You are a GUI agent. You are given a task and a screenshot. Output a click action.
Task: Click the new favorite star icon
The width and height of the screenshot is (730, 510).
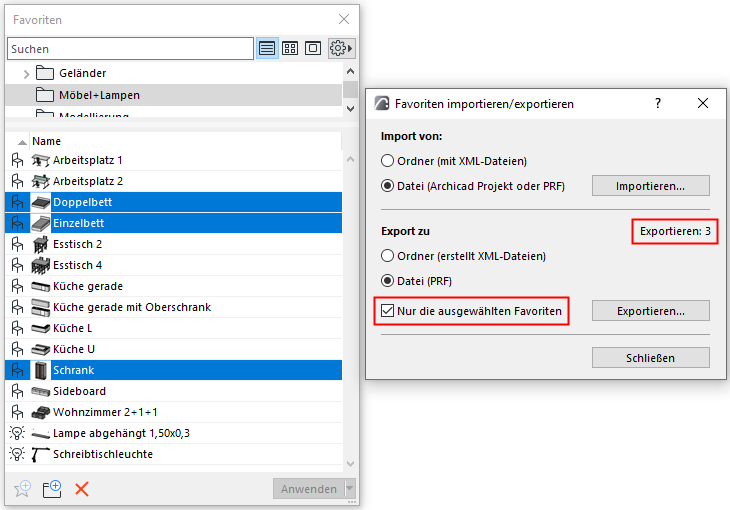[22, 489]
